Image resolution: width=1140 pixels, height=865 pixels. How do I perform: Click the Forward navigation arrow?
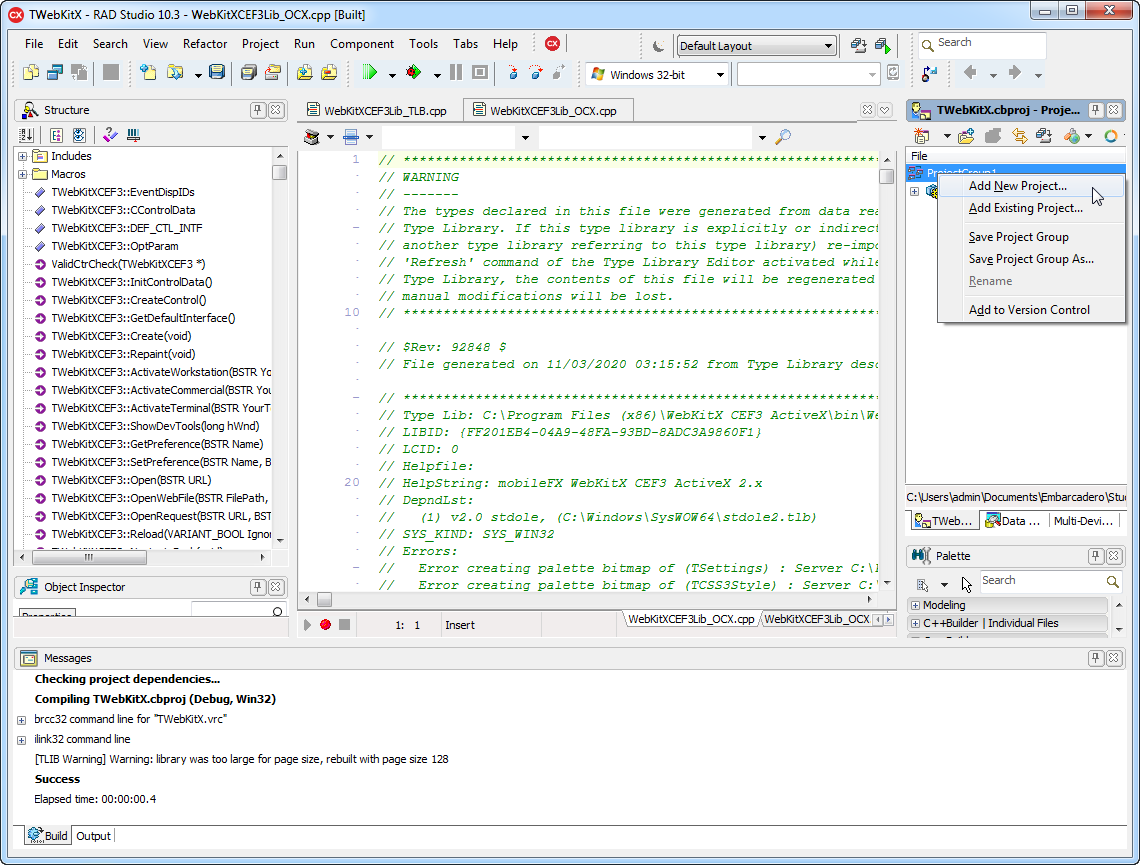[1015, 73]
